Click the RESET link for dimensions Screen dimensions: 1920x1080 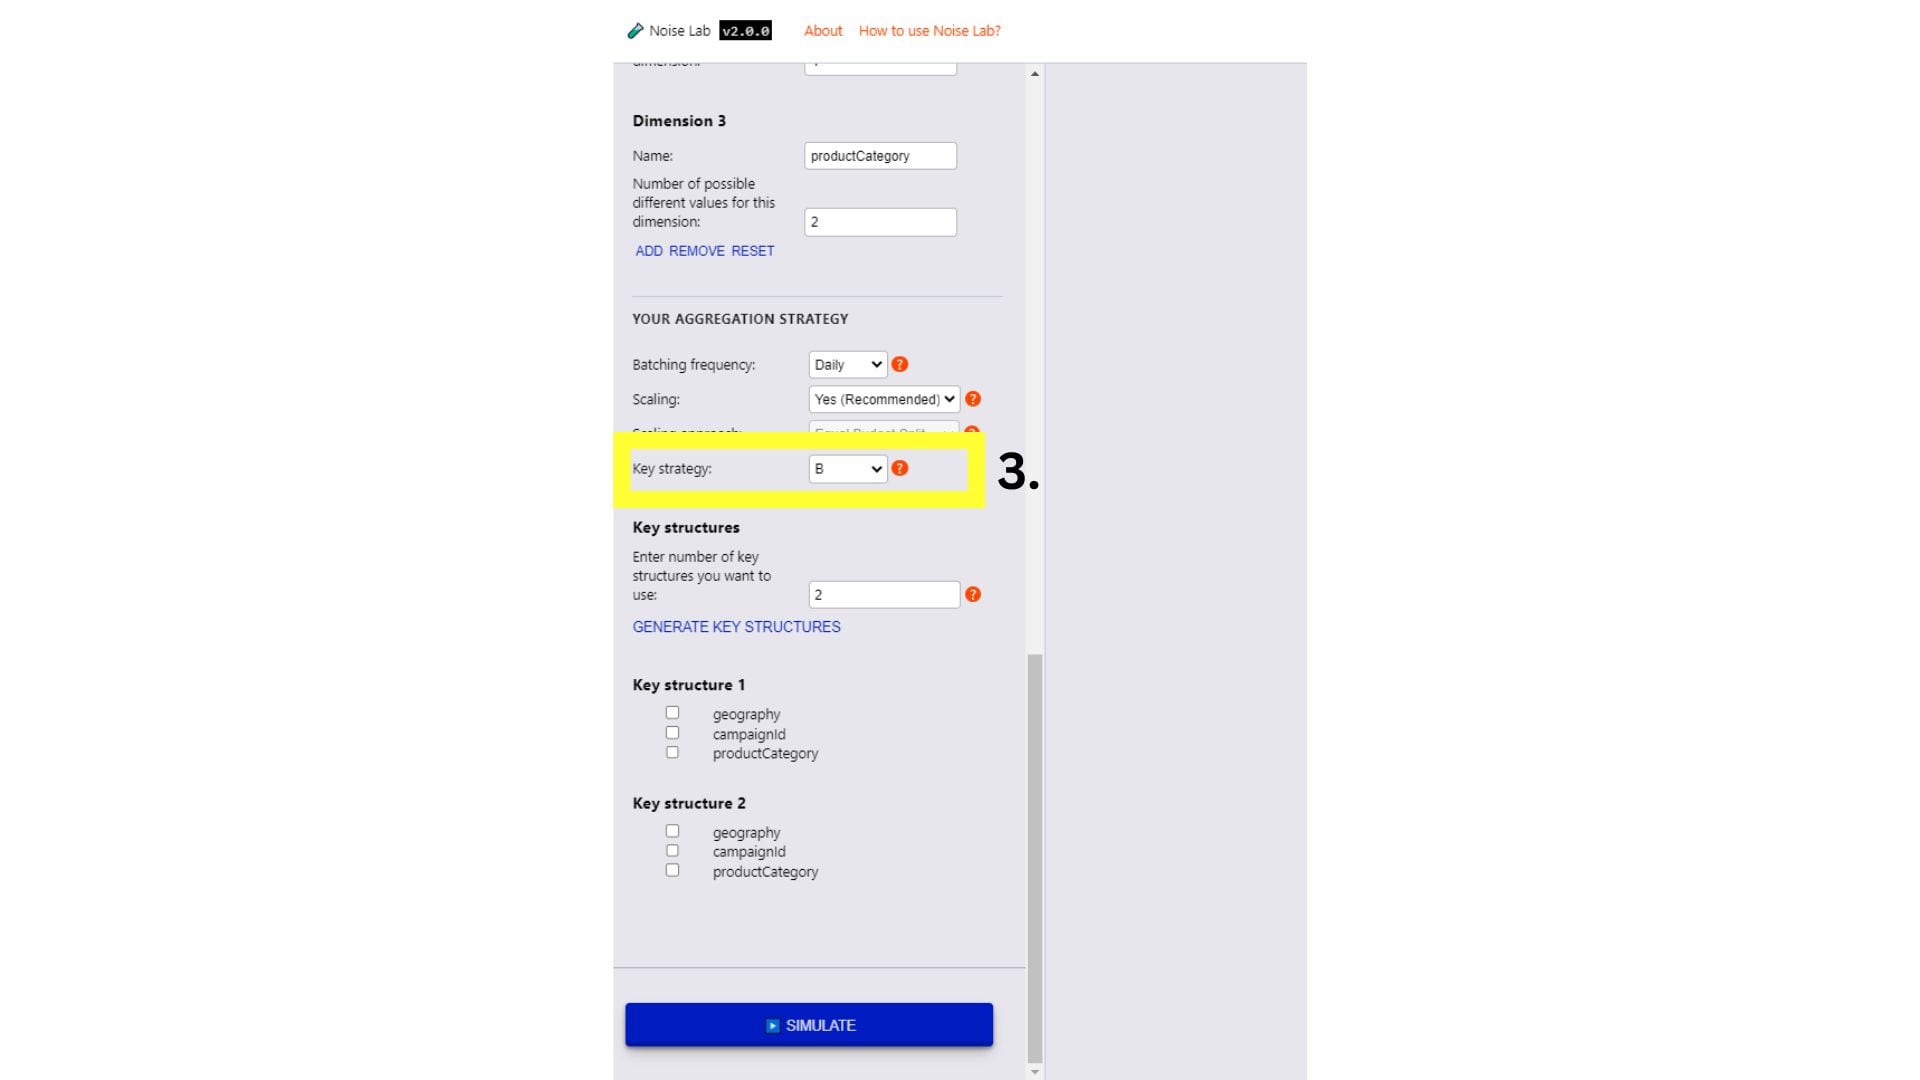tap(754, 251)
